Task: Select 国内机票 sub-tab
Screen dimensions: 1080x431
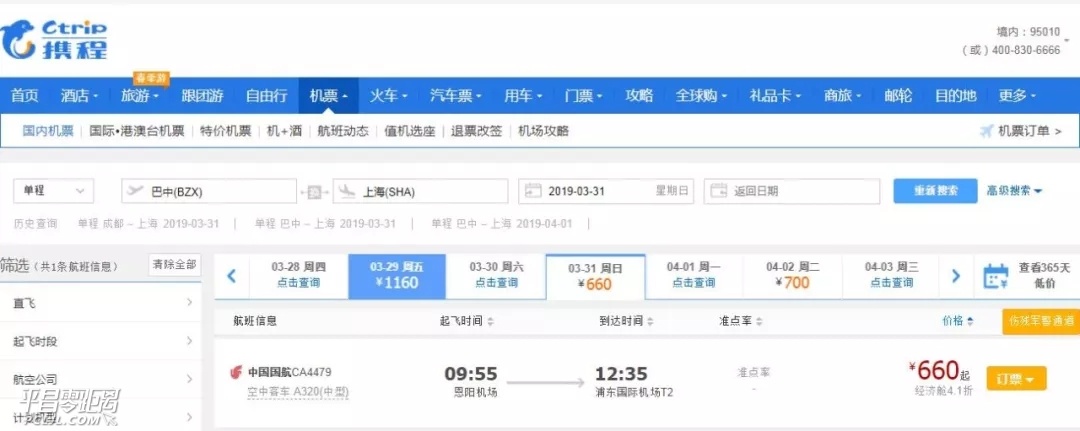Action: pyautogui.click(x=48, y=131)
